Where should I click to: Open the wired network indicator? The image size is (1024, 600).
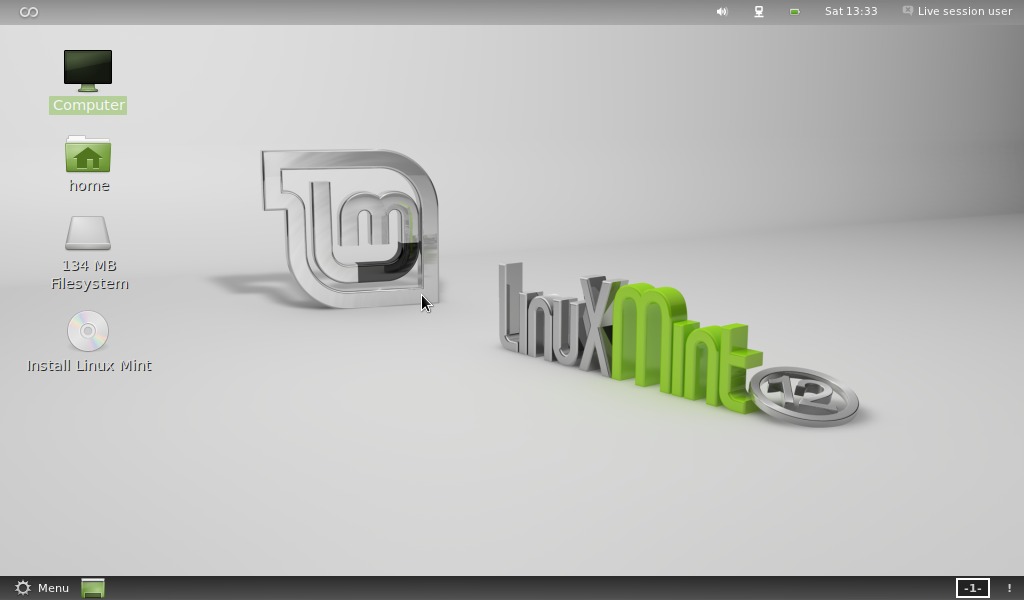click(x=759, y=12)
